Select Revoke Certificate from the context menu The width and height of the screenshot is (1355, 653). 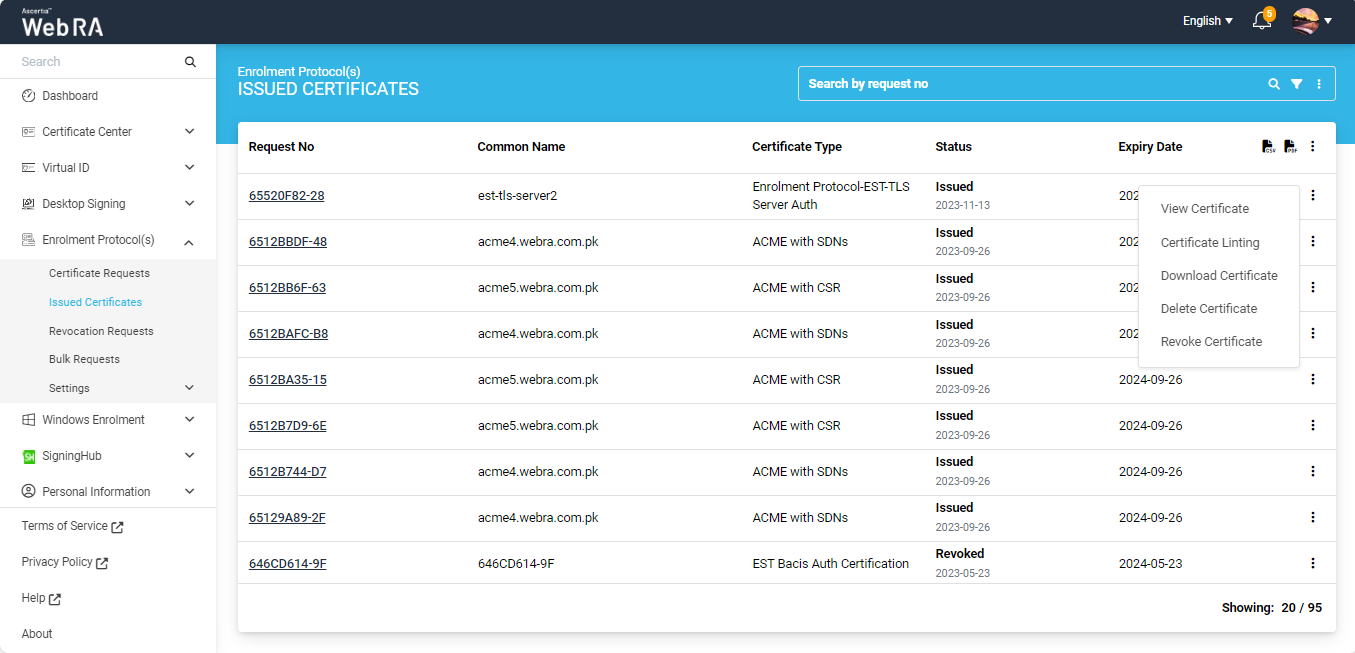(x=1211, y=342)
